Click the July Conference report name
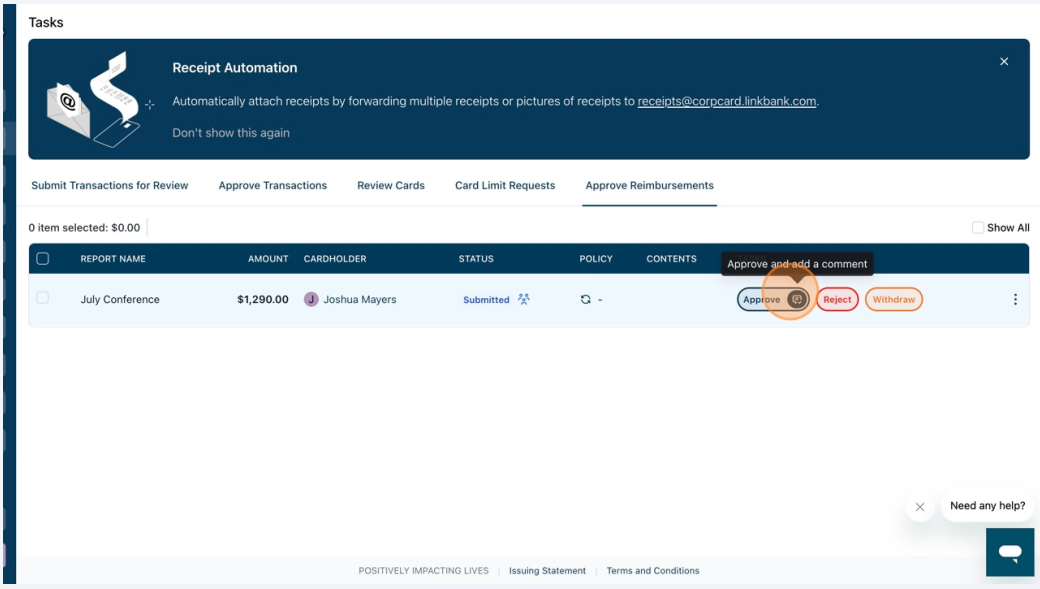1040x589 pixels. (x=120, y=299)
